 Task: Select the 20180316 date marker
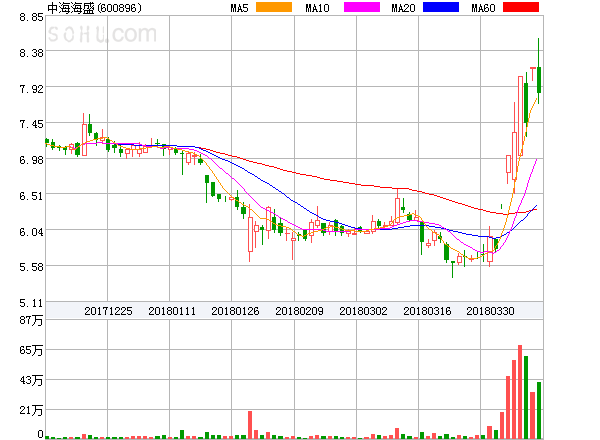tap(427, 311)
